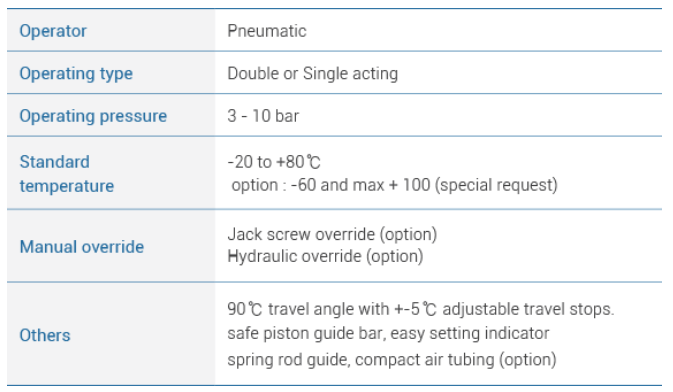Select Double or Single acting text
673x392 pixels.
312,74
